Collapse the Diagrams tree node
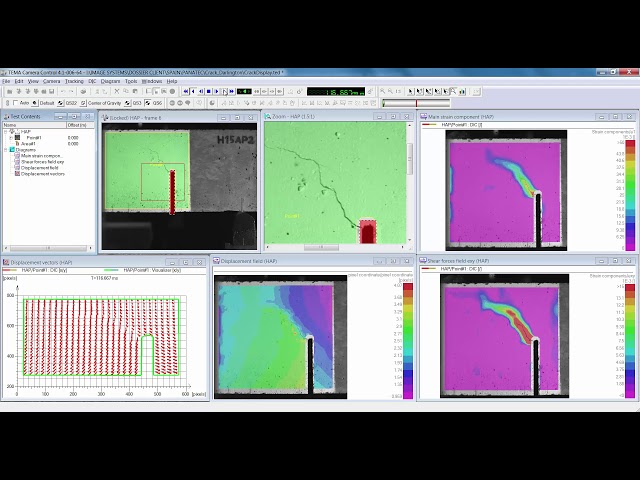 pos(6,150)
